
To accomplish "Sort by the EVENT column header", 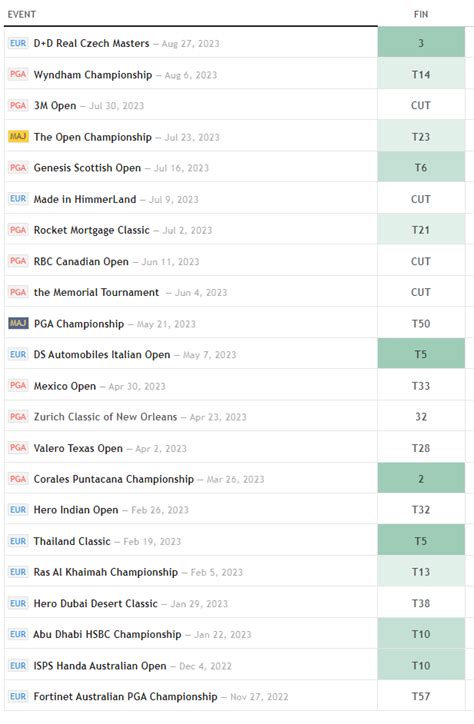I will 22,14.
